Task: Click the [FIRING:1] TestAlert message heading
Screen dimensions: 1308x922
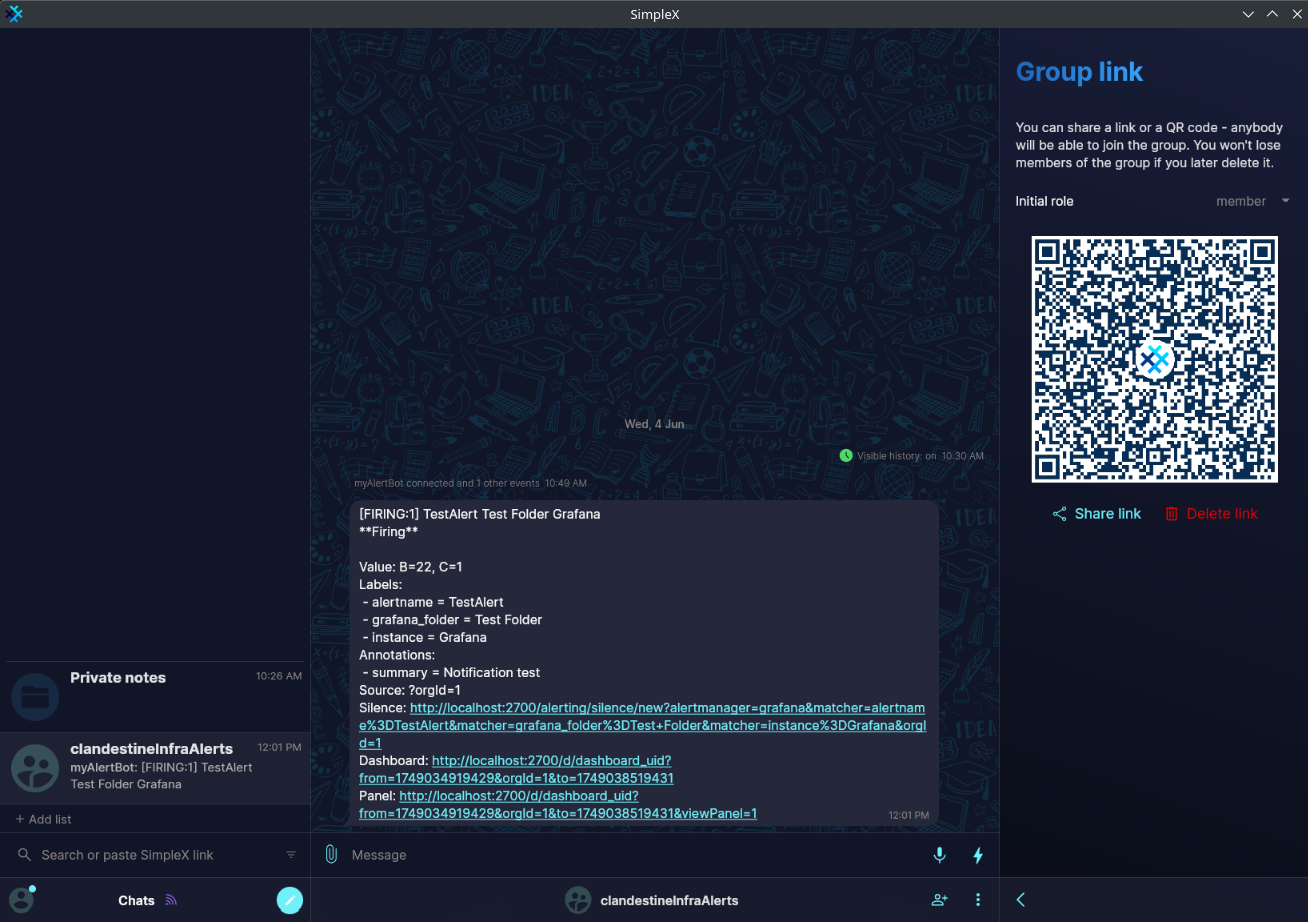Action: tap(479, 514)
